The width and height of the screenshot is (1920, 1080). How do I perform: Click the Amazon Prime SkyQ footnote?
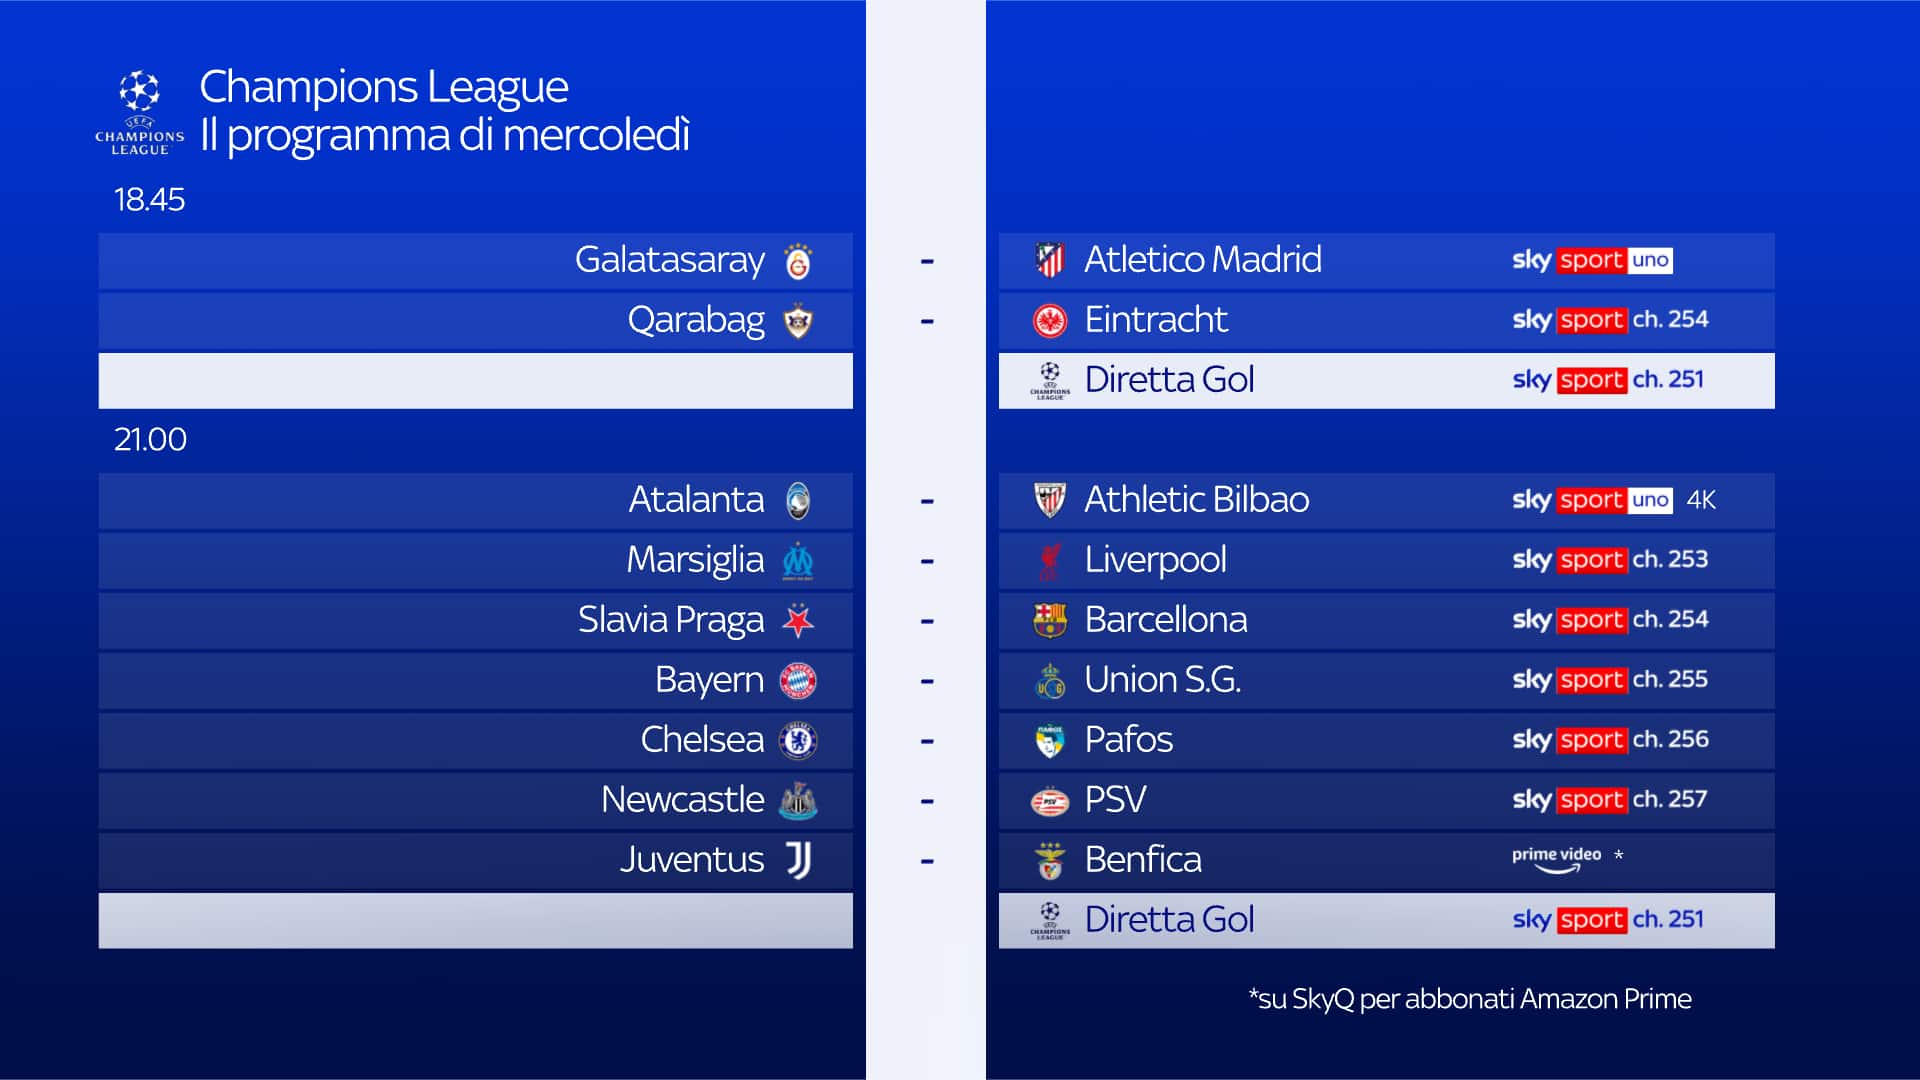point(1469,999)
